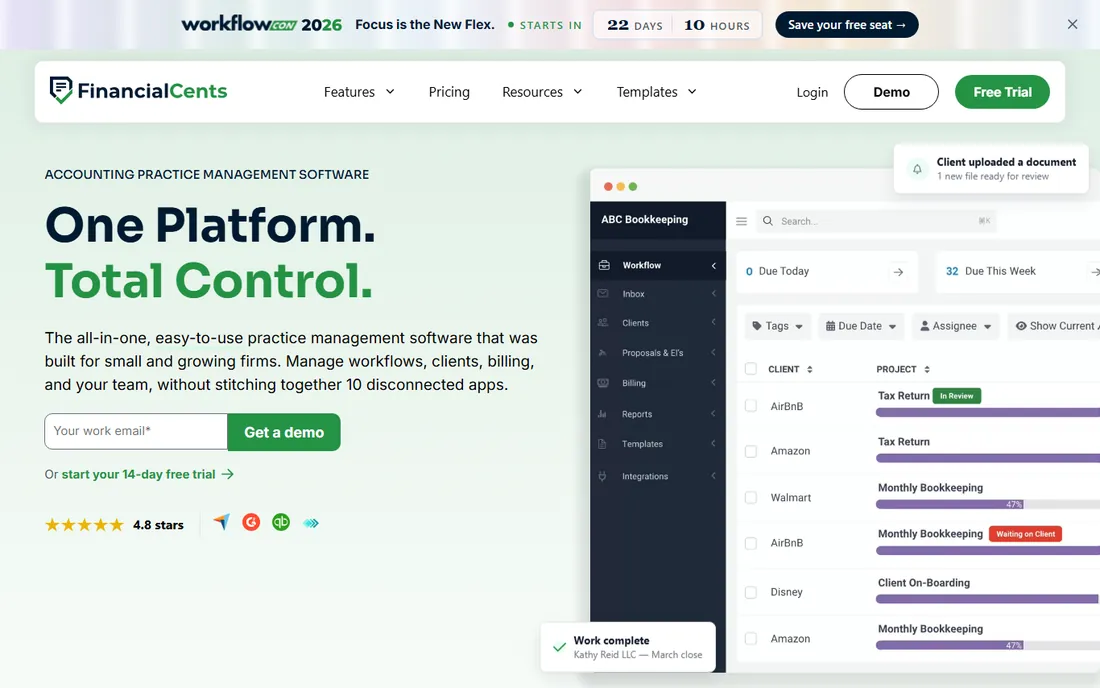Click the AirBnB Tax Return progress bar
This screenshot has height=688, width=1100.
[x=988, y=412]
